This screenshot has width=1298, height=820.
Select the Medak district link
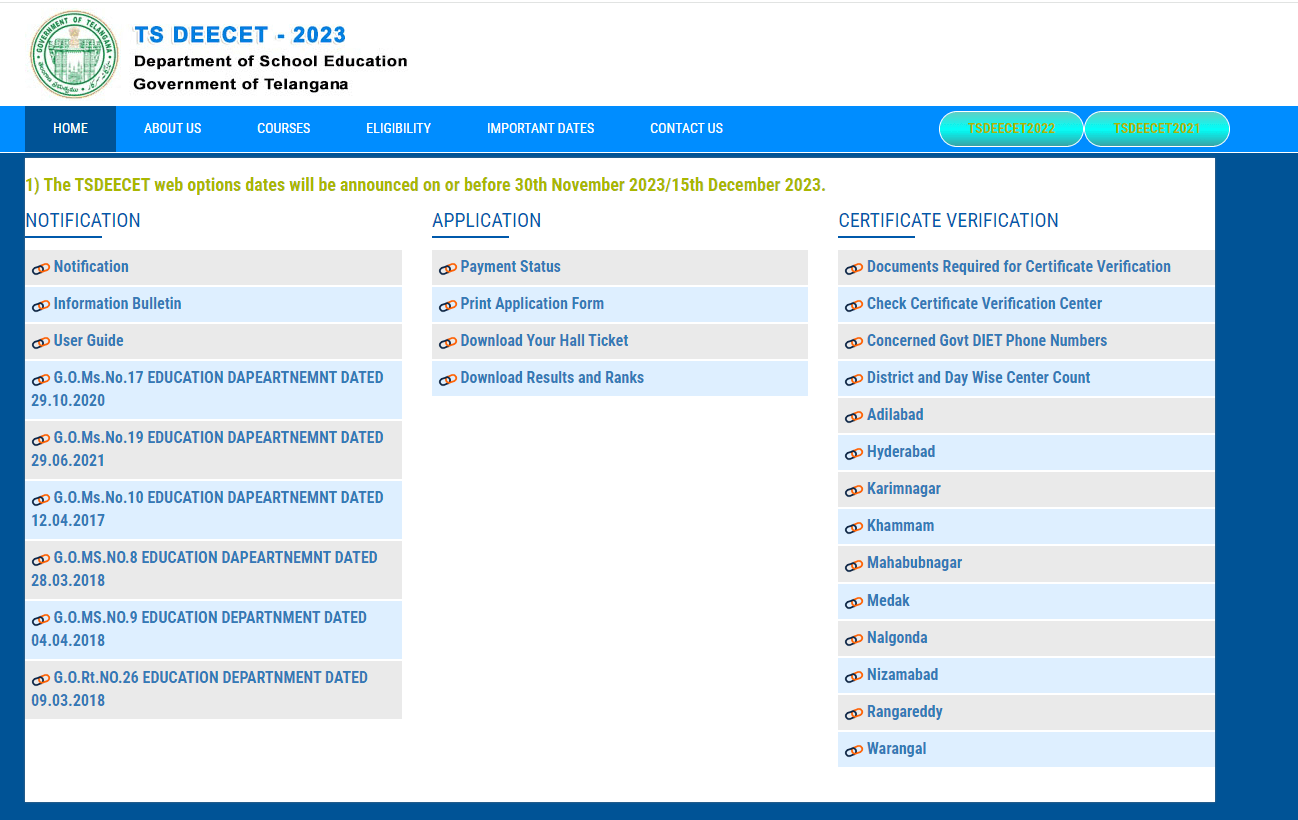(x=888, y=601)
